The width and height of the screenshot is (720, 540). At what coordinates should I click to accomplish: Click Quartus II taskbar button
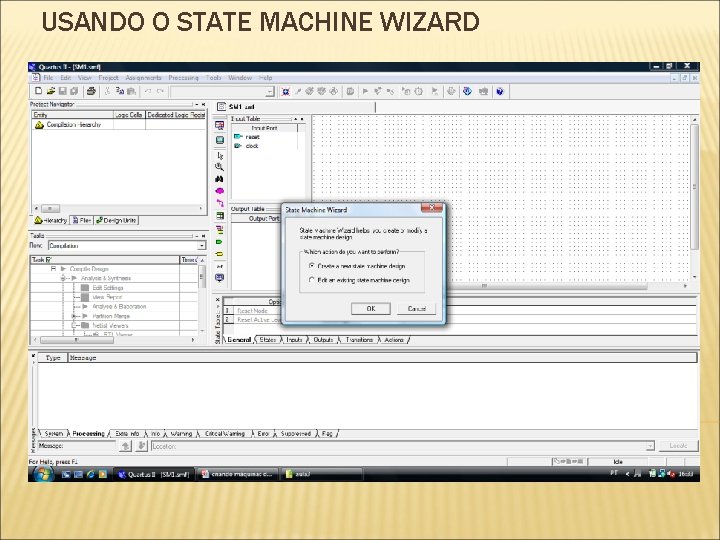[154, 474]
